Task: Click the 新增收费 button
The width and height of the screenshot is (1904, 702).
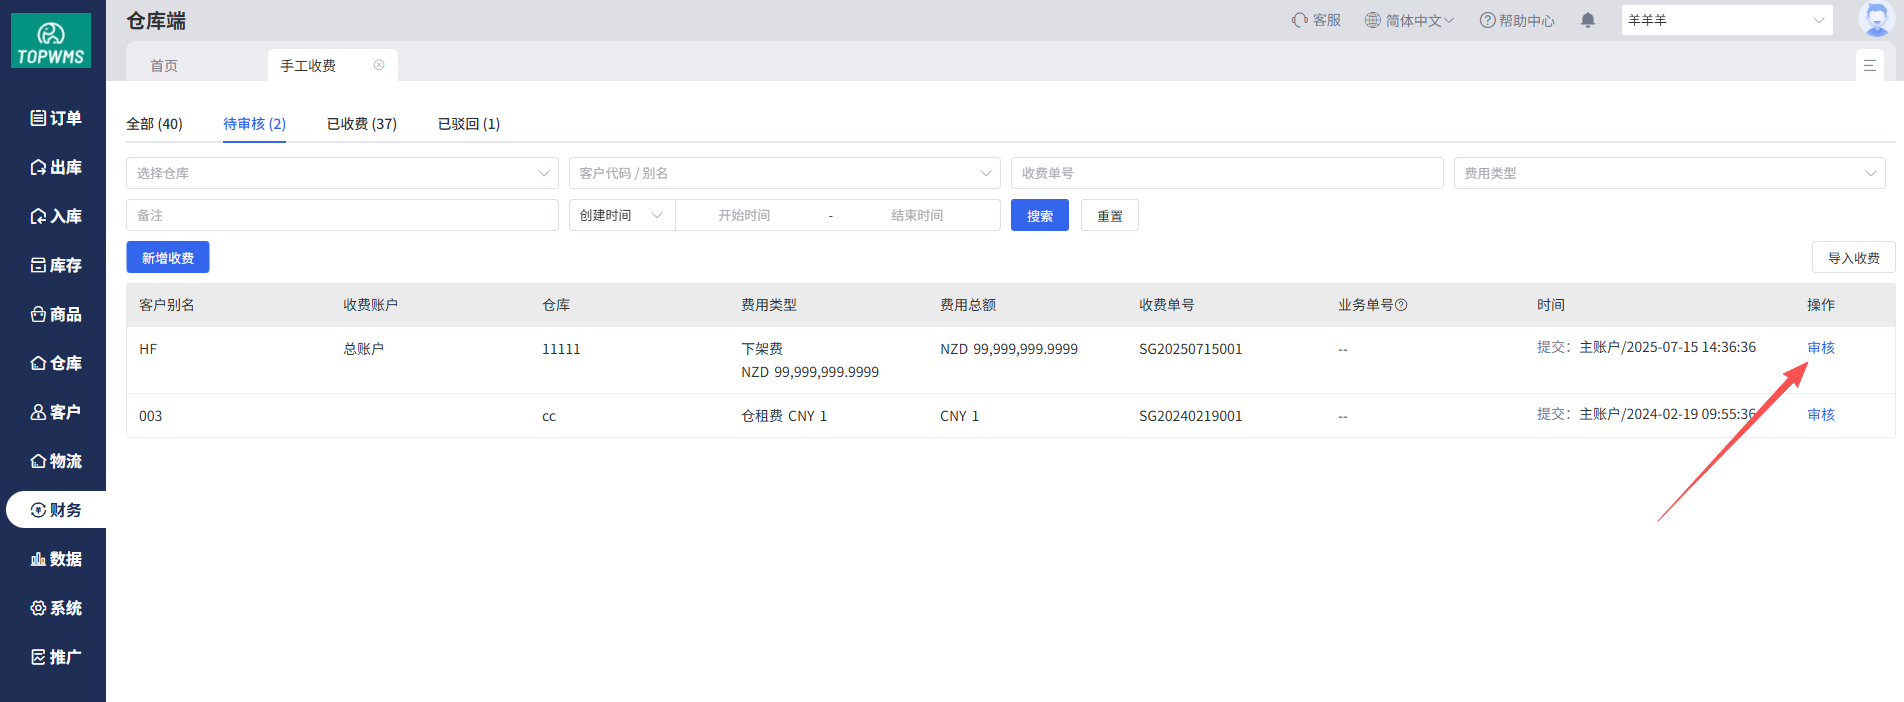Action: point(168,258)
